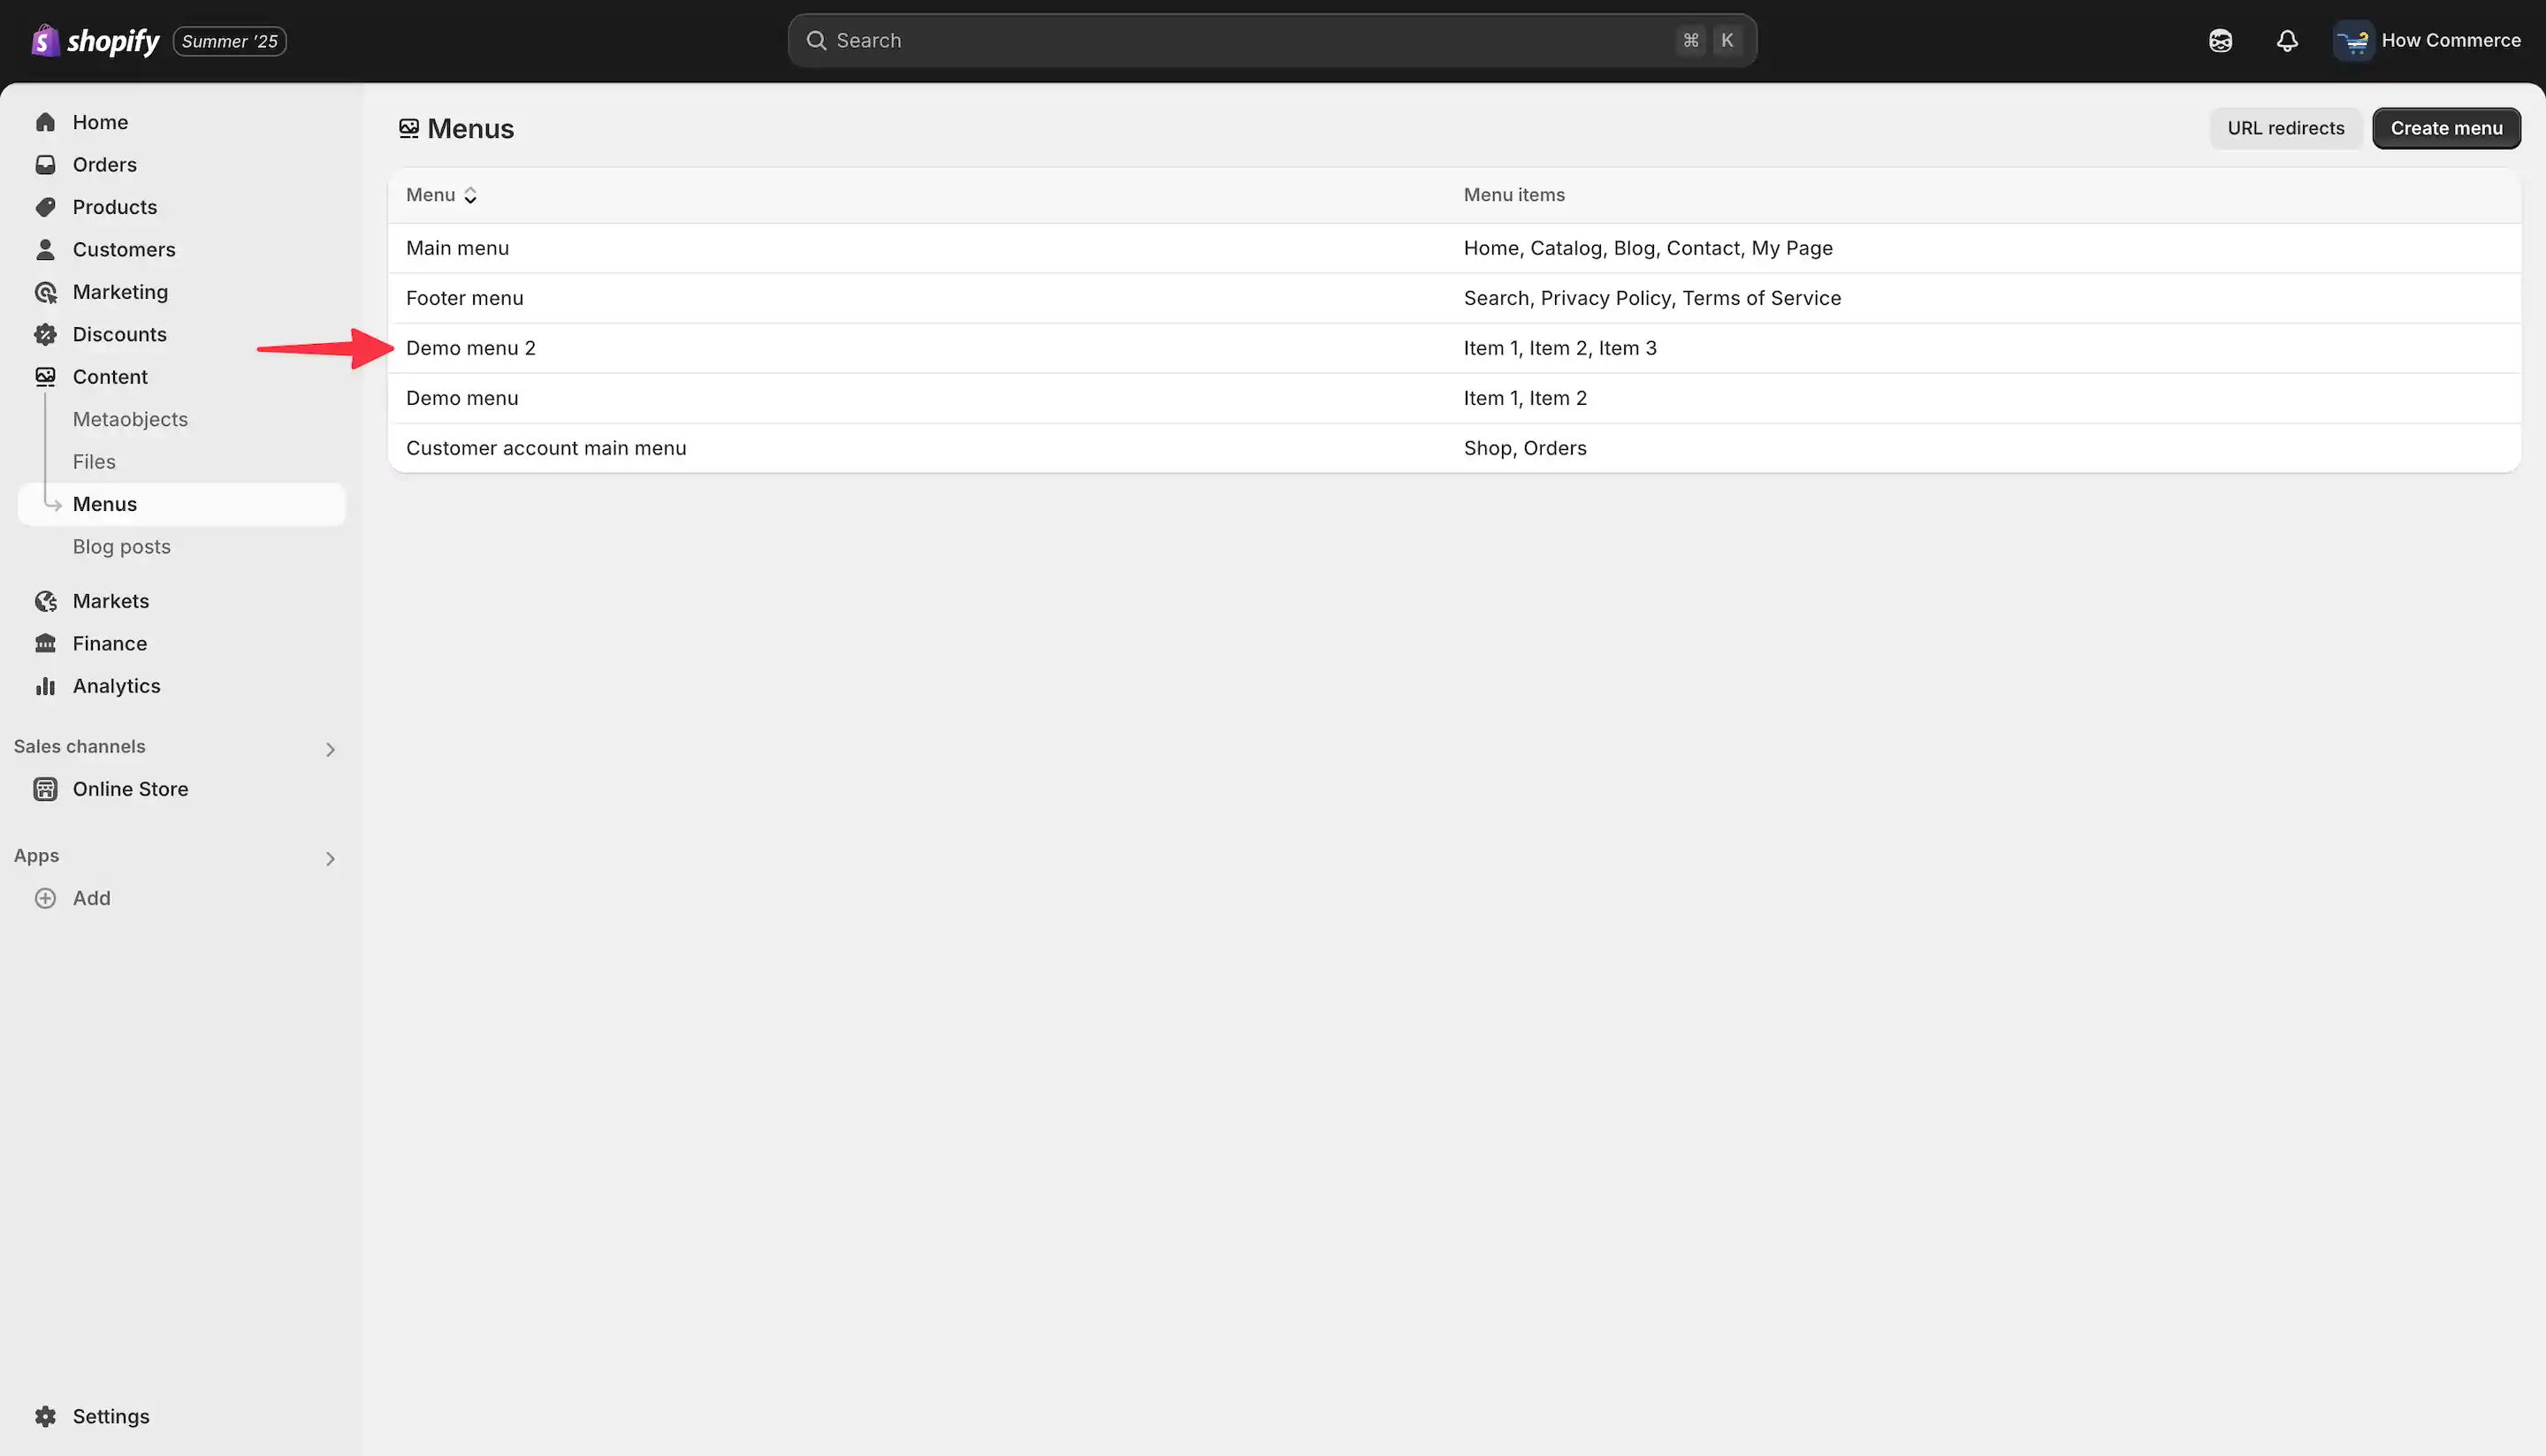Open the How Commerce account menu
Image resolution: width=2546 pixels, height=1456 pixels.
pyautogui.click(x=2428, y=40)
